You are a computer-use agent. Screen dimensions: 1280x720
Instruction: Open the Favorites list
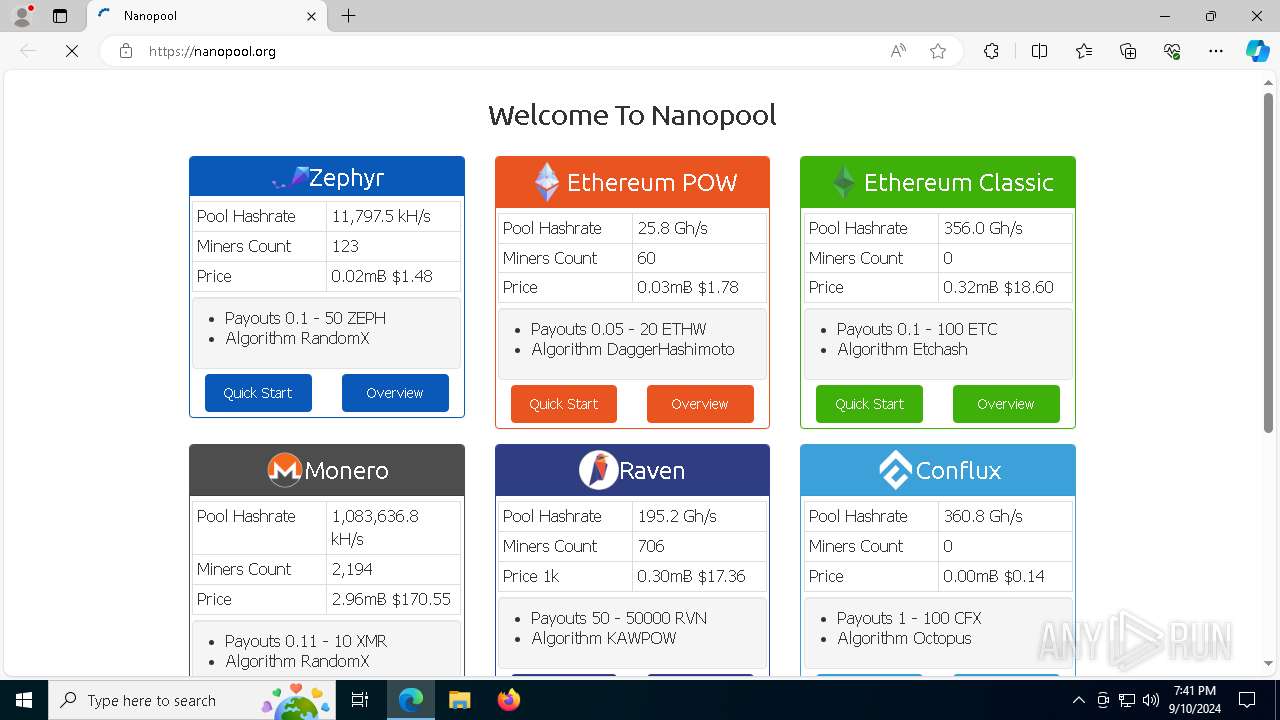1084,51
